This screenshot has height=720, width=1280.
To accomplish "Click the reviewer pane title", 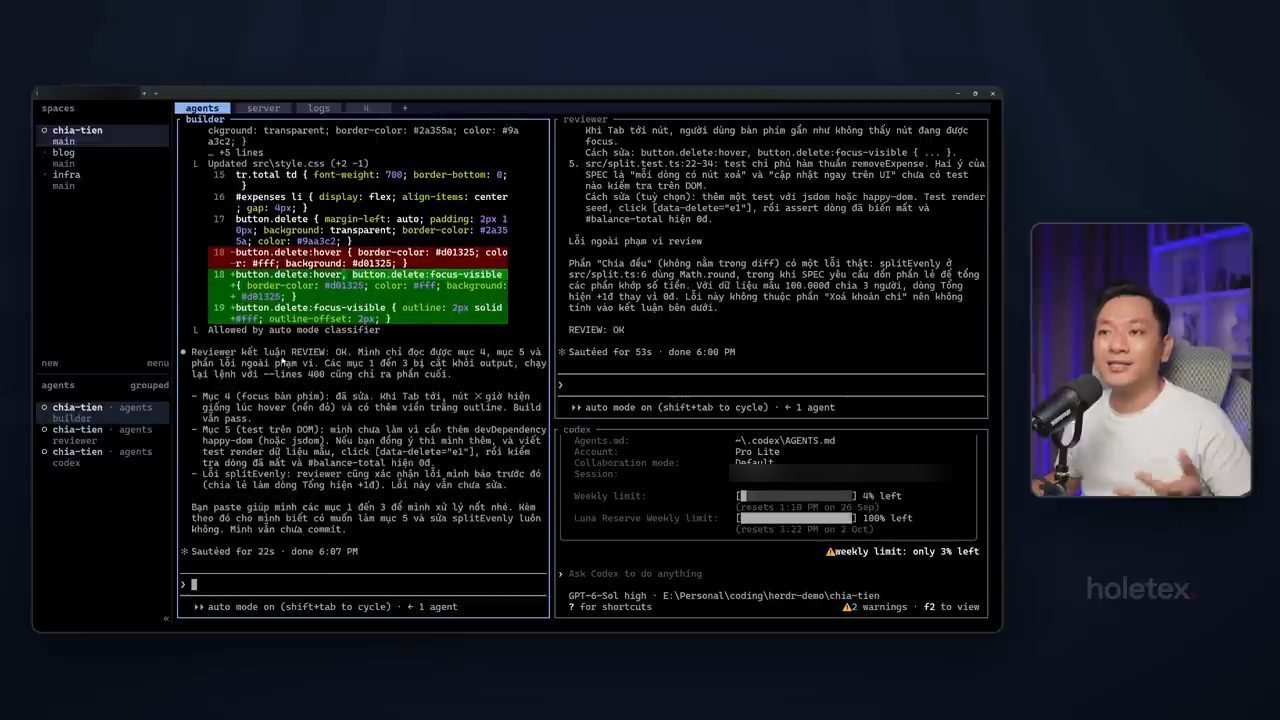I will pos(585,120).
